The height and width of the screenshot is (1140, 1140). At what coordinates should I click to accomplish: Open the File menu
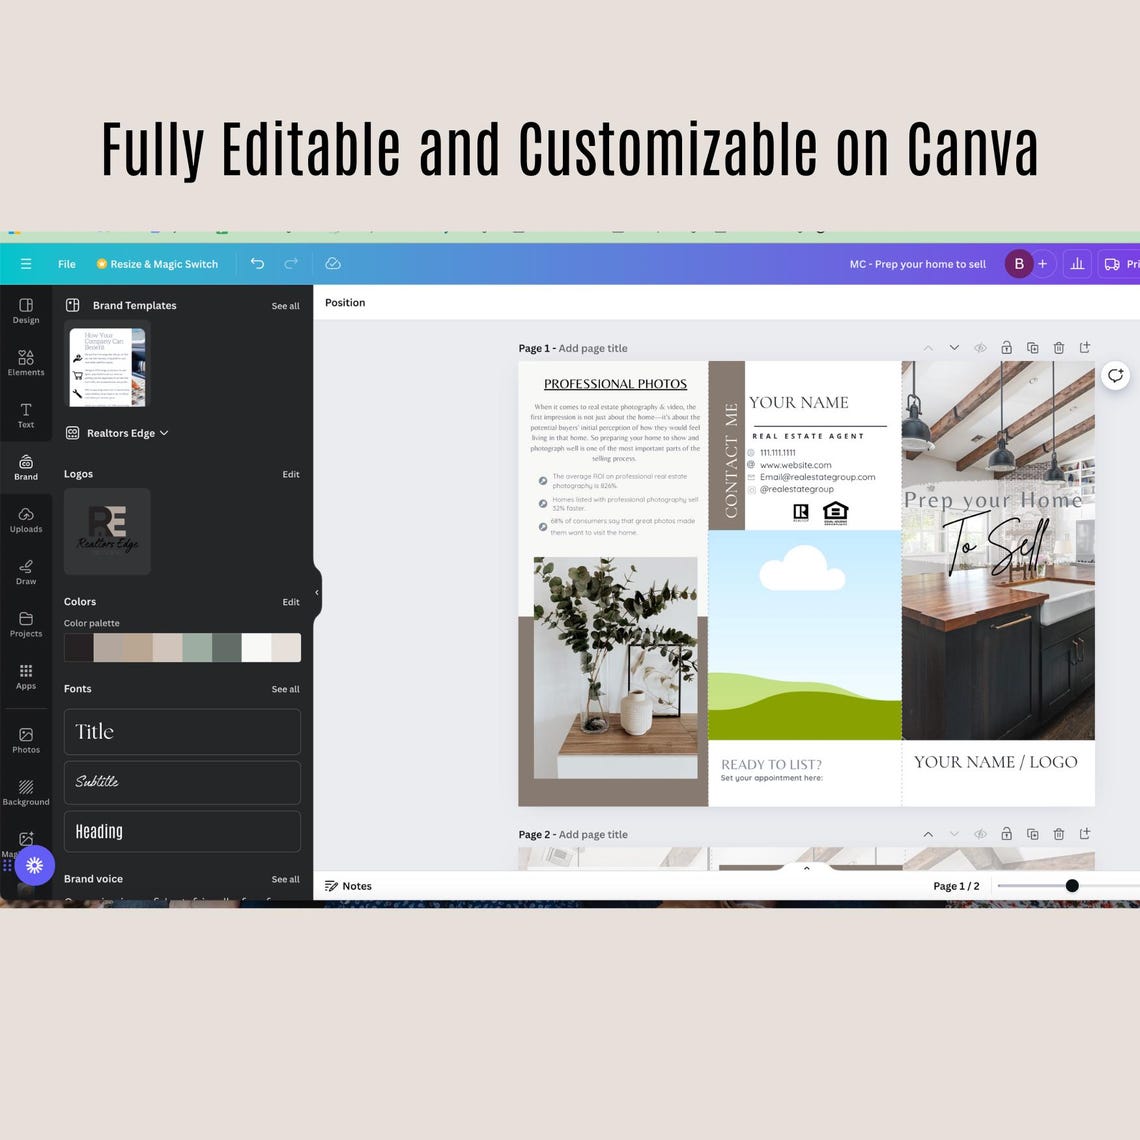(x=67, y=264)
